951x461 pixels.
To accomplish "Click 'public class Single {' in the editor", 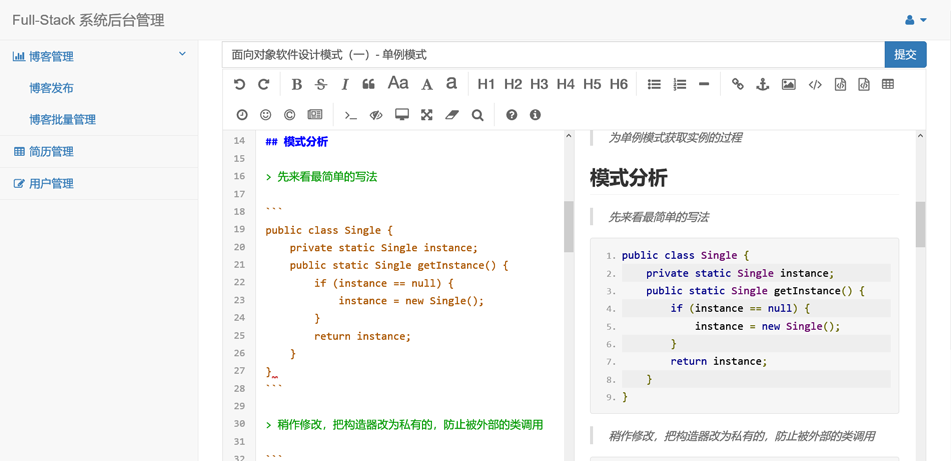I will [x=329, y=230].
